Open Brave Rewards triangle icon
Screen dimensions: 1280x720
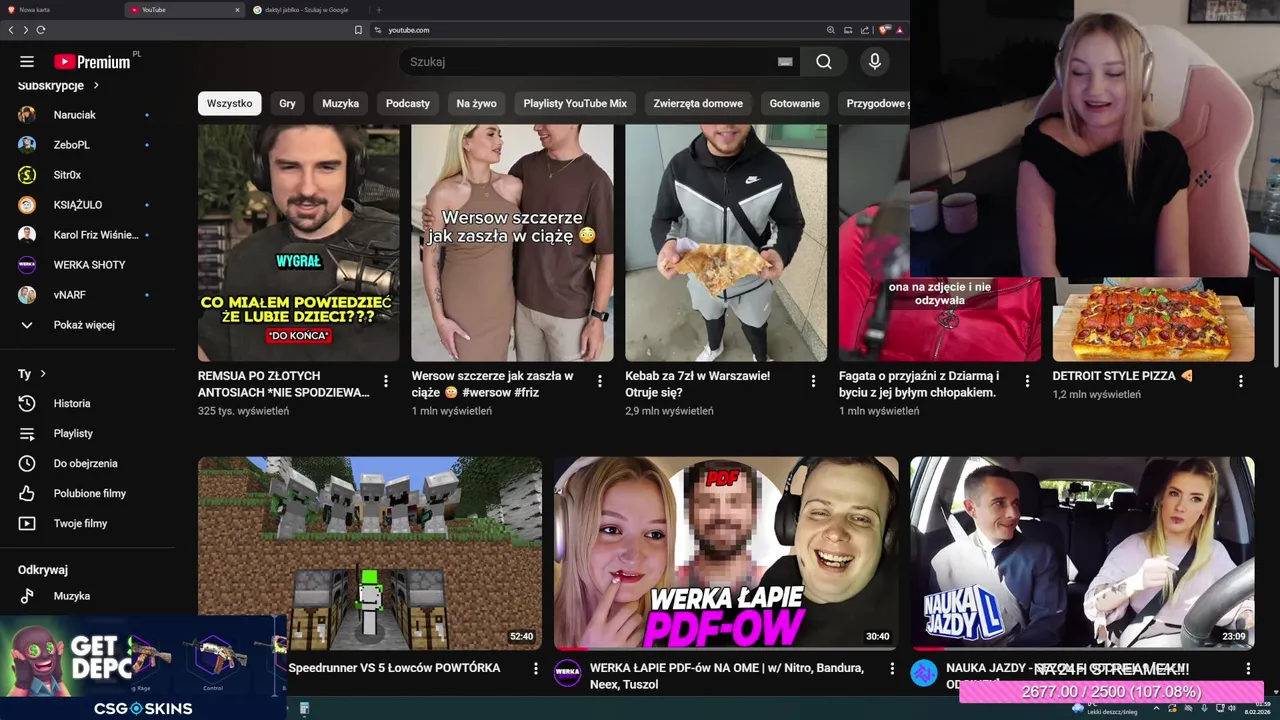(x=899, y=30)
